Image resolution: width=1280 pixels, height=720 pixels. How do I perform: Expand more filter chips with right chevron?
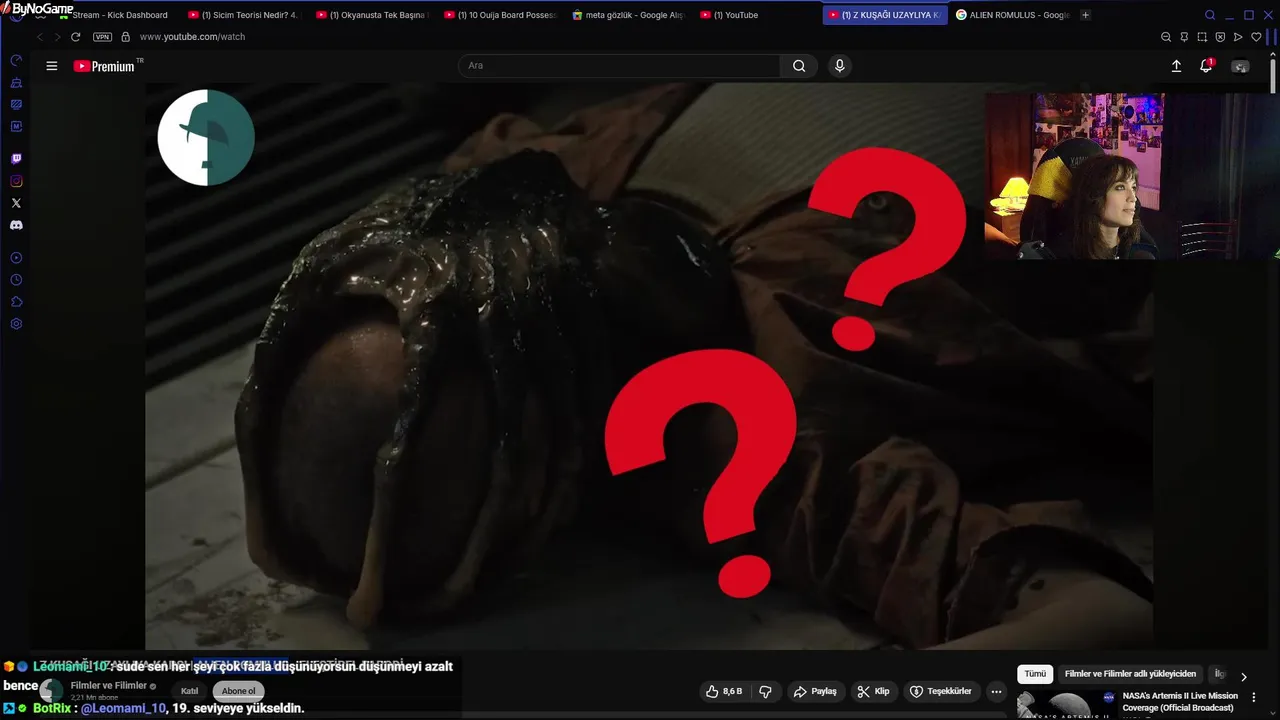pos(1244,677)
